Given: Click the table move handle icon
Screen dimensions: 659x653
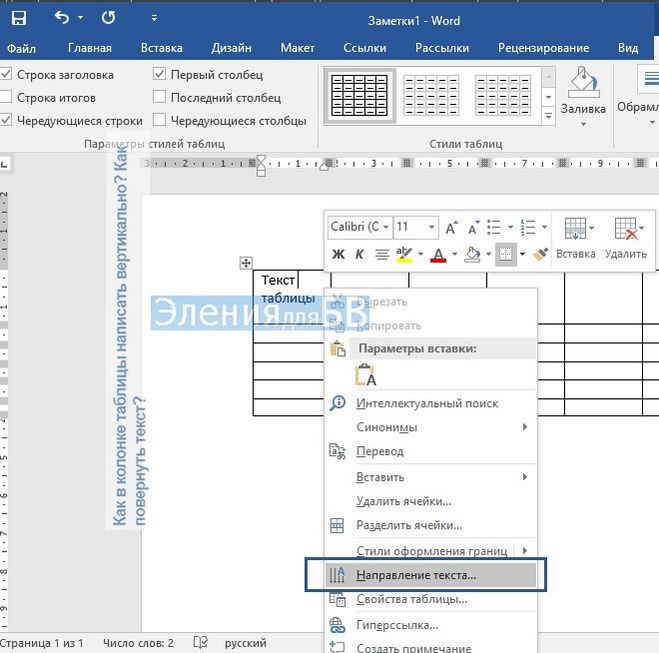Looking at the screenshot, I should click(x=246, y=263).
